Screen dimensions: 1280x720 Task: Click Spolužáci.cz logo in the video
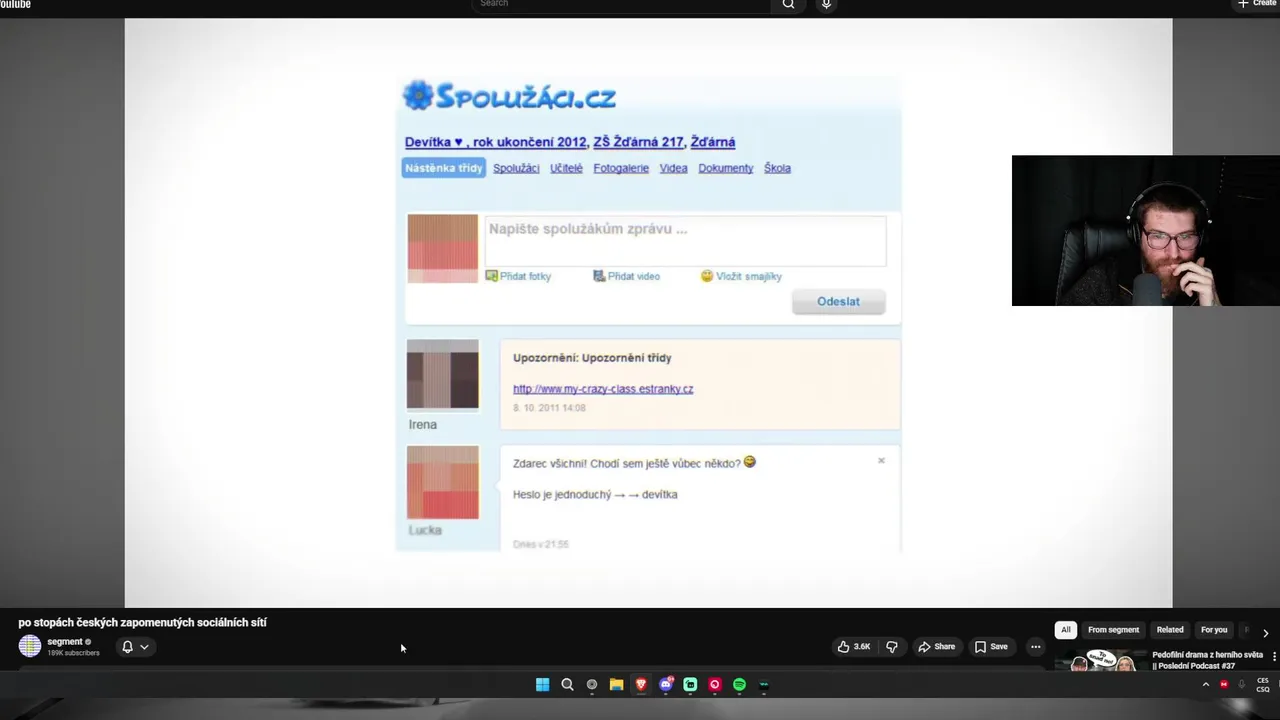509,96
